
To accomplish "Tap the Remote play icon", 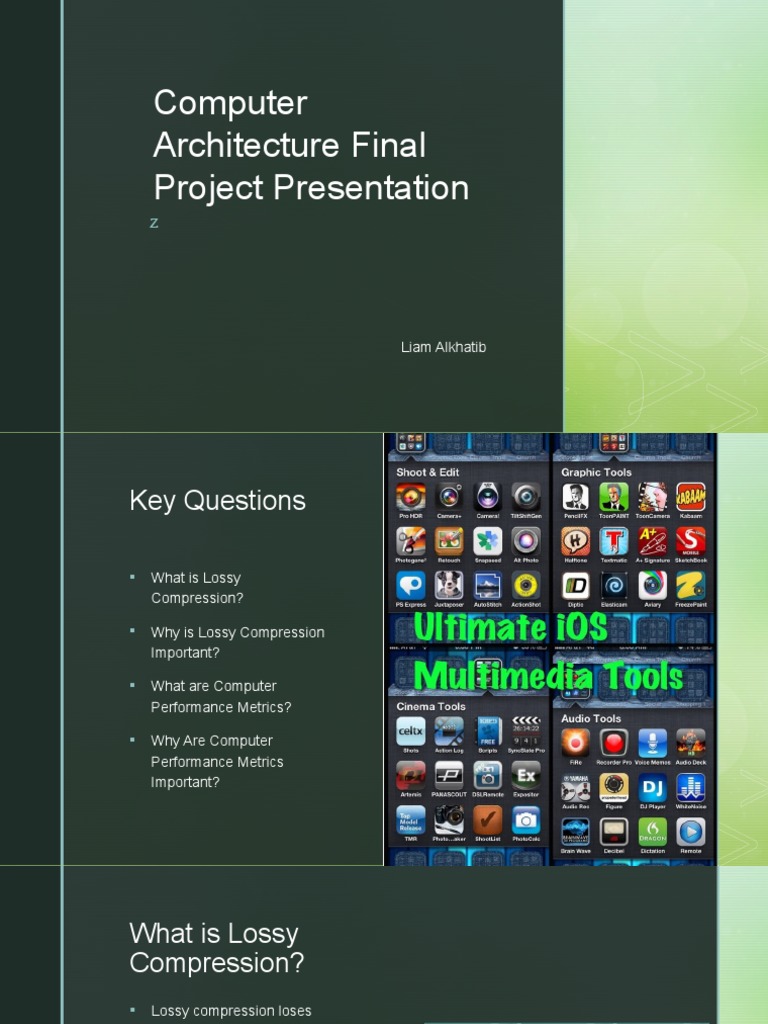I will 690,831.
